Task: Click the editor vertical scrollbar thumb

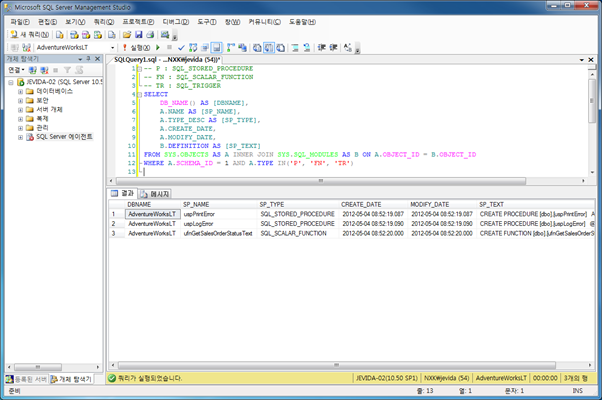Action: click(x=592, y=101)
